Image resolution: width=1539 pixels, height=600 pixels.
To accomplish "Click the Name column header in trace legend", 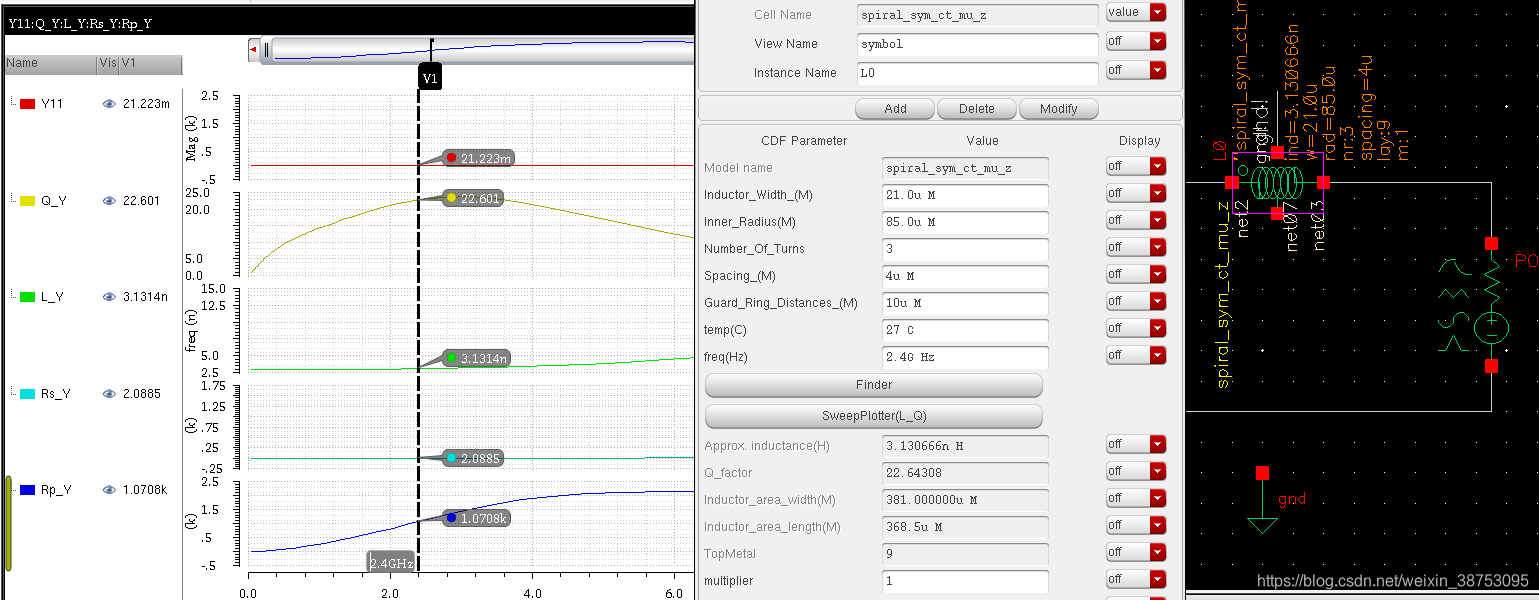I will 50,64.
